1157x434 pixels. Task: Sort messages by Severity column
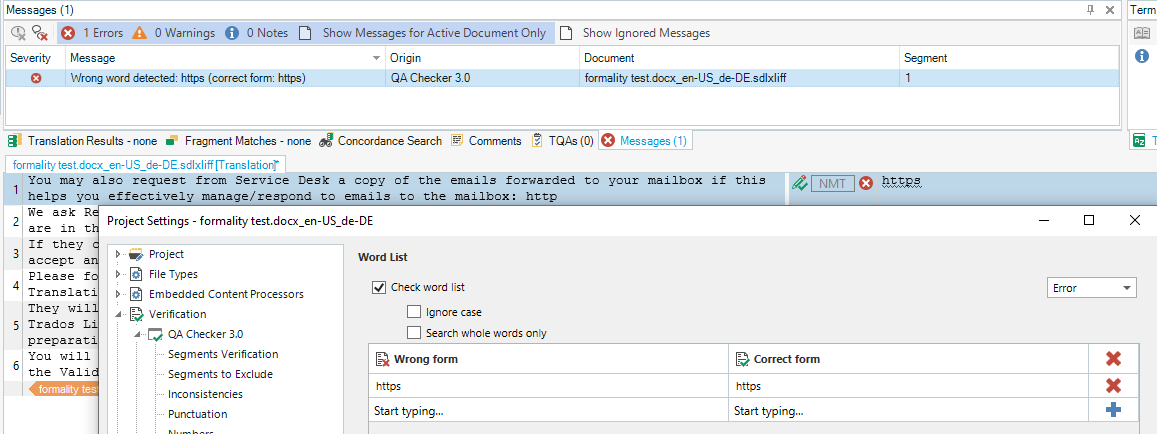30,58
